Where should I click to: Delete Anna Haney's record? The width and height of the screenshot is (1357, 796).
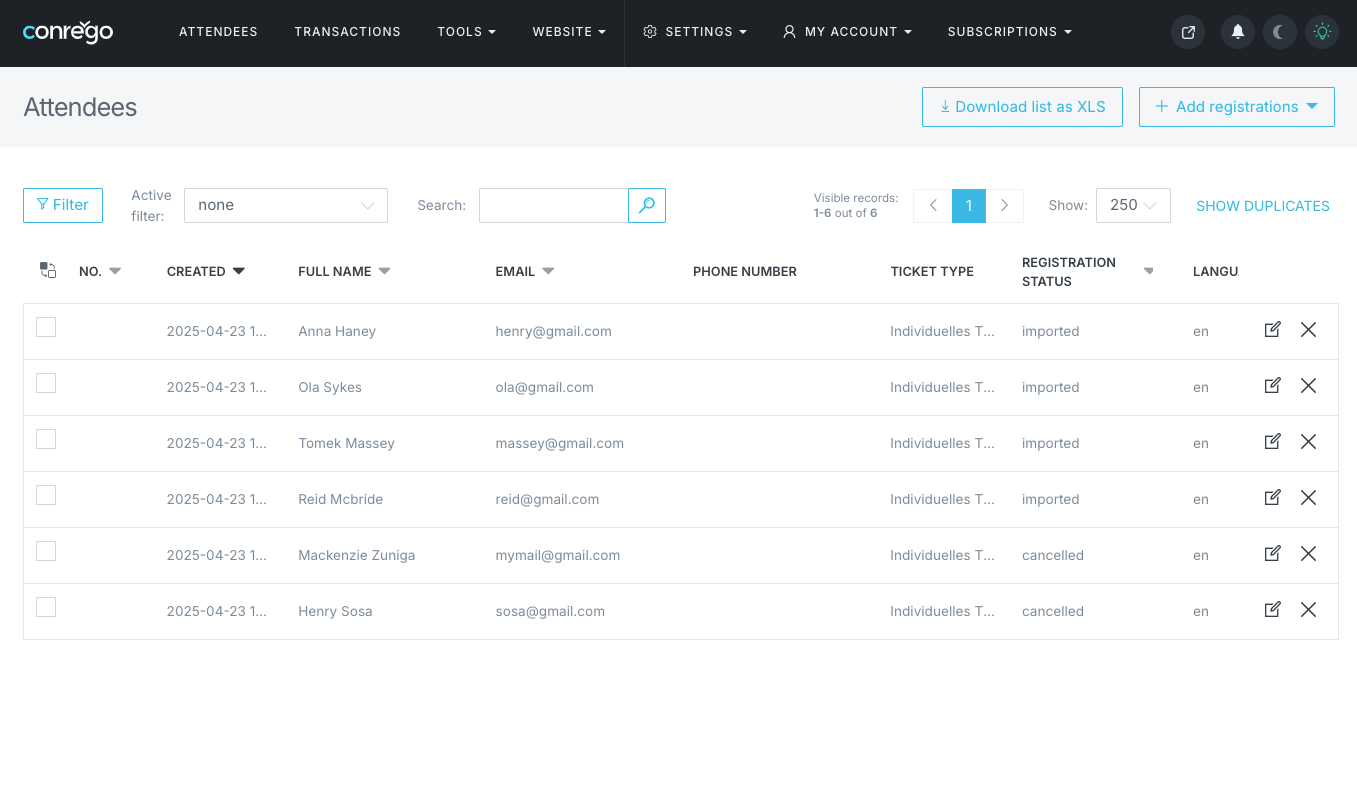click(1308, 330)
